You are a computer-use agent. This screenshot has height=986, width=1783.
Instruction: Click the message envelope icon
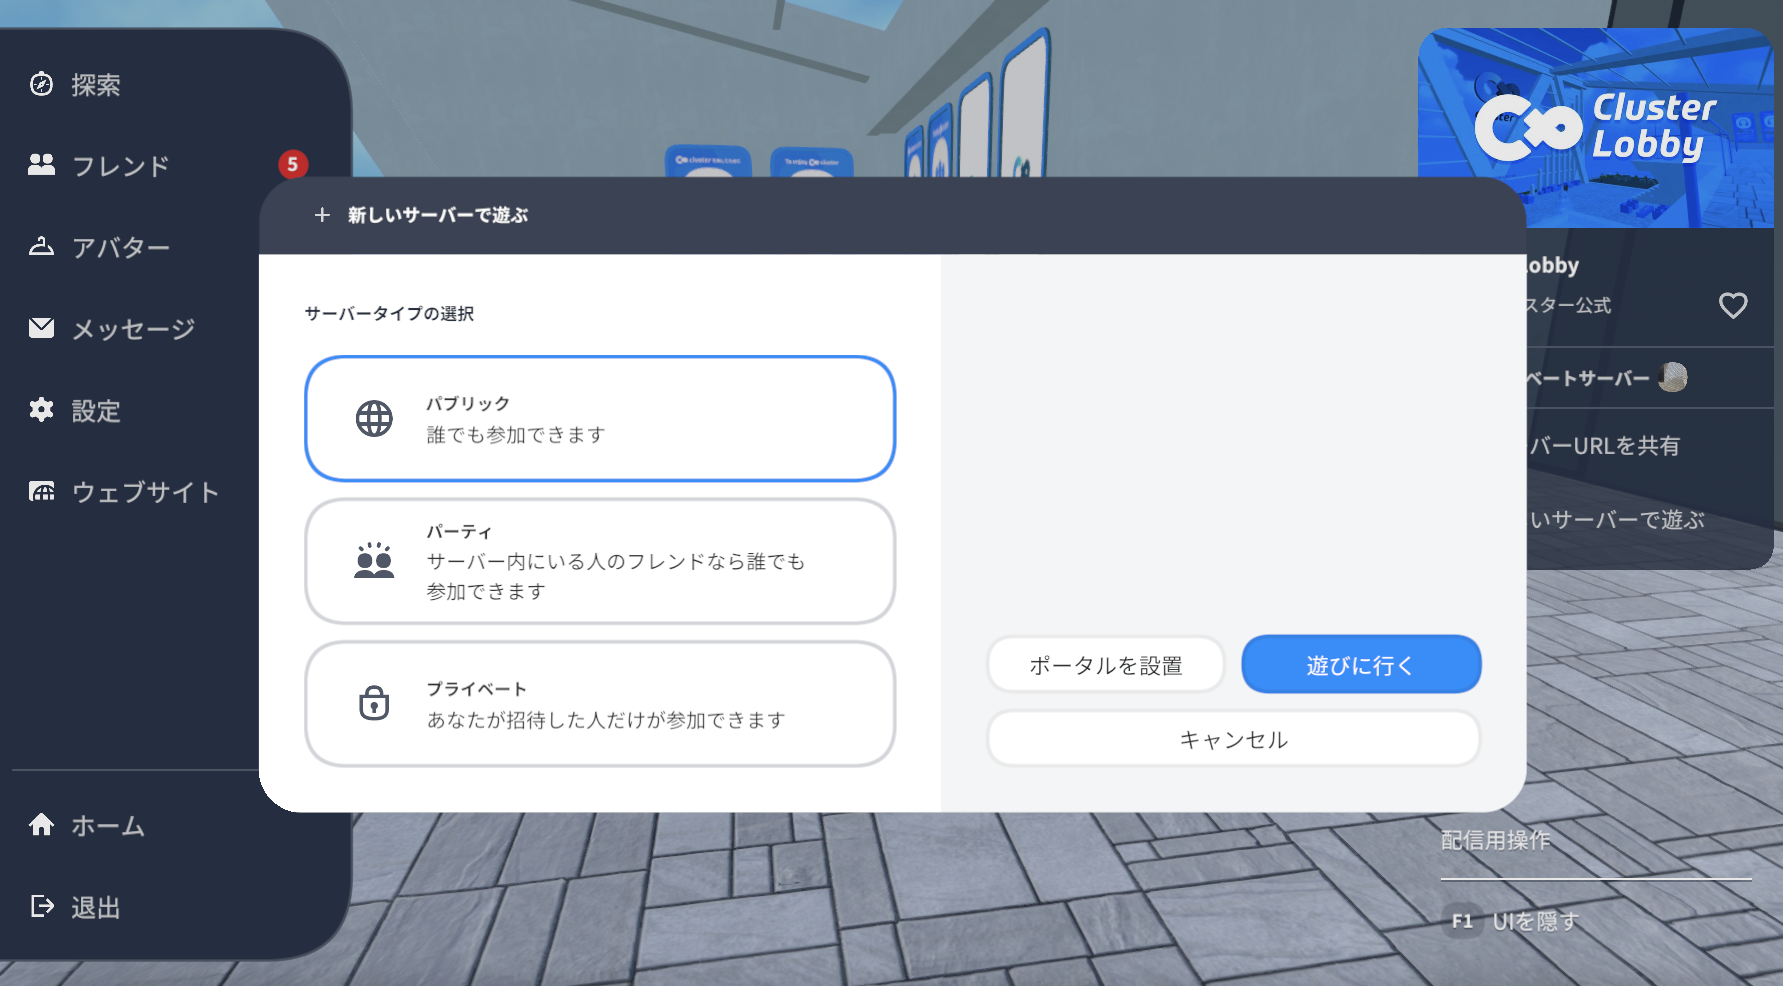41,327
